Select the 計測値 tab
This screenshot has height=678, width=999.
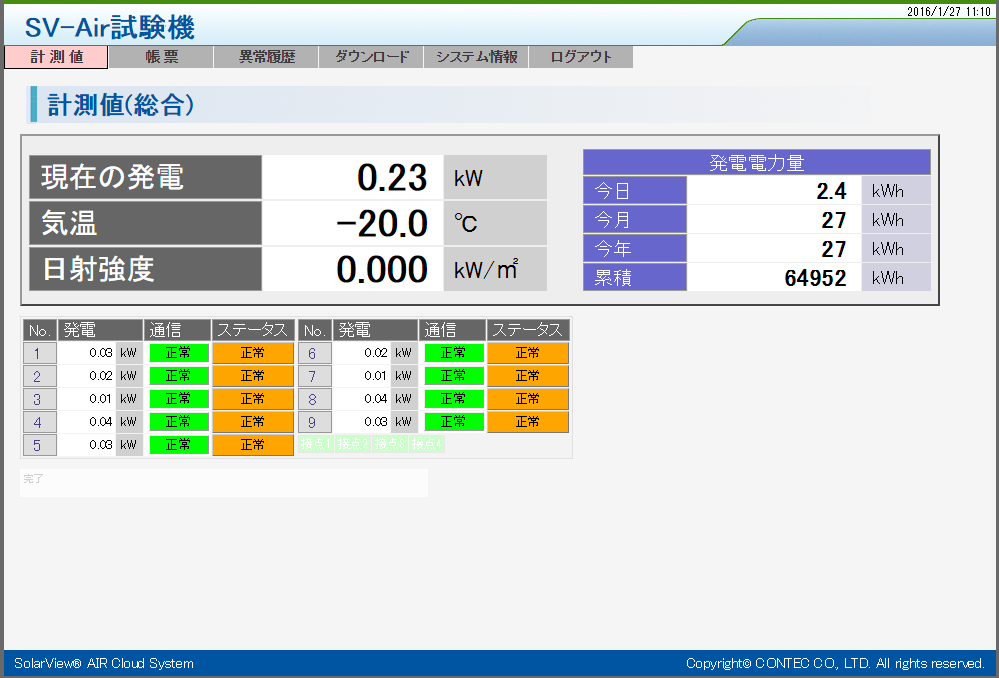[x=56, y=57]
